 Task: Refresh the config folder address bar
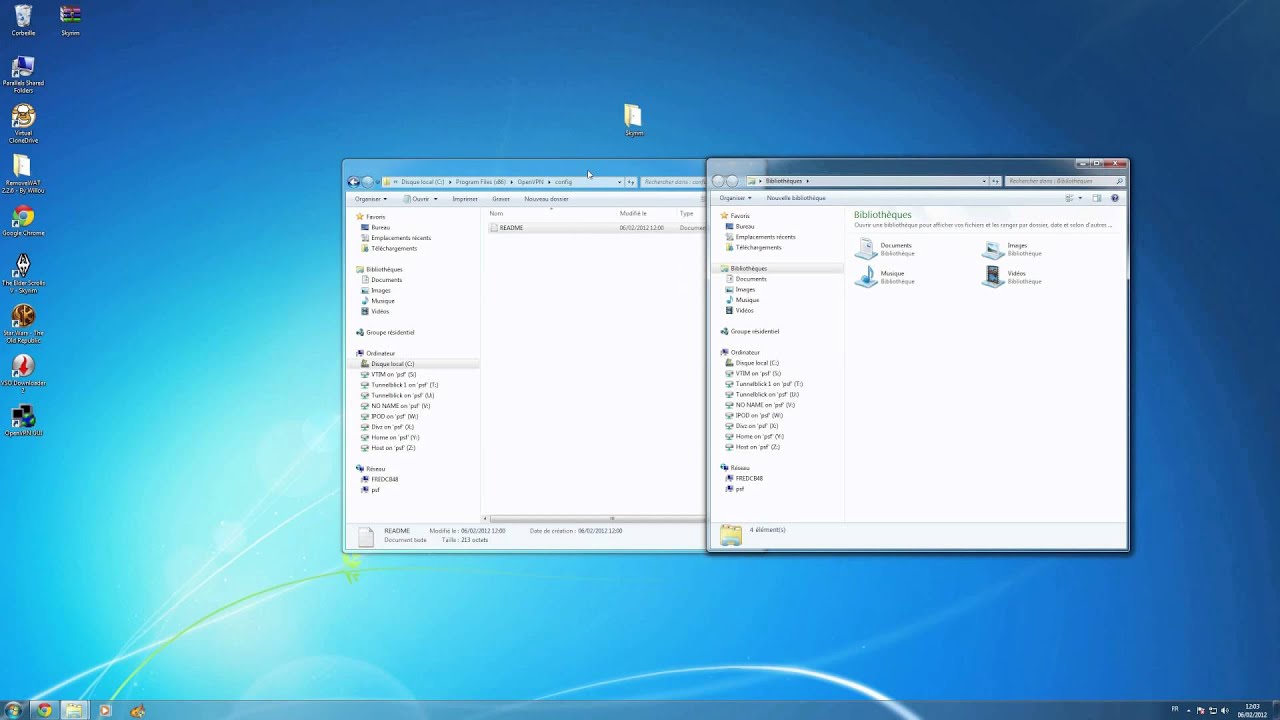[x=631, y=182]
